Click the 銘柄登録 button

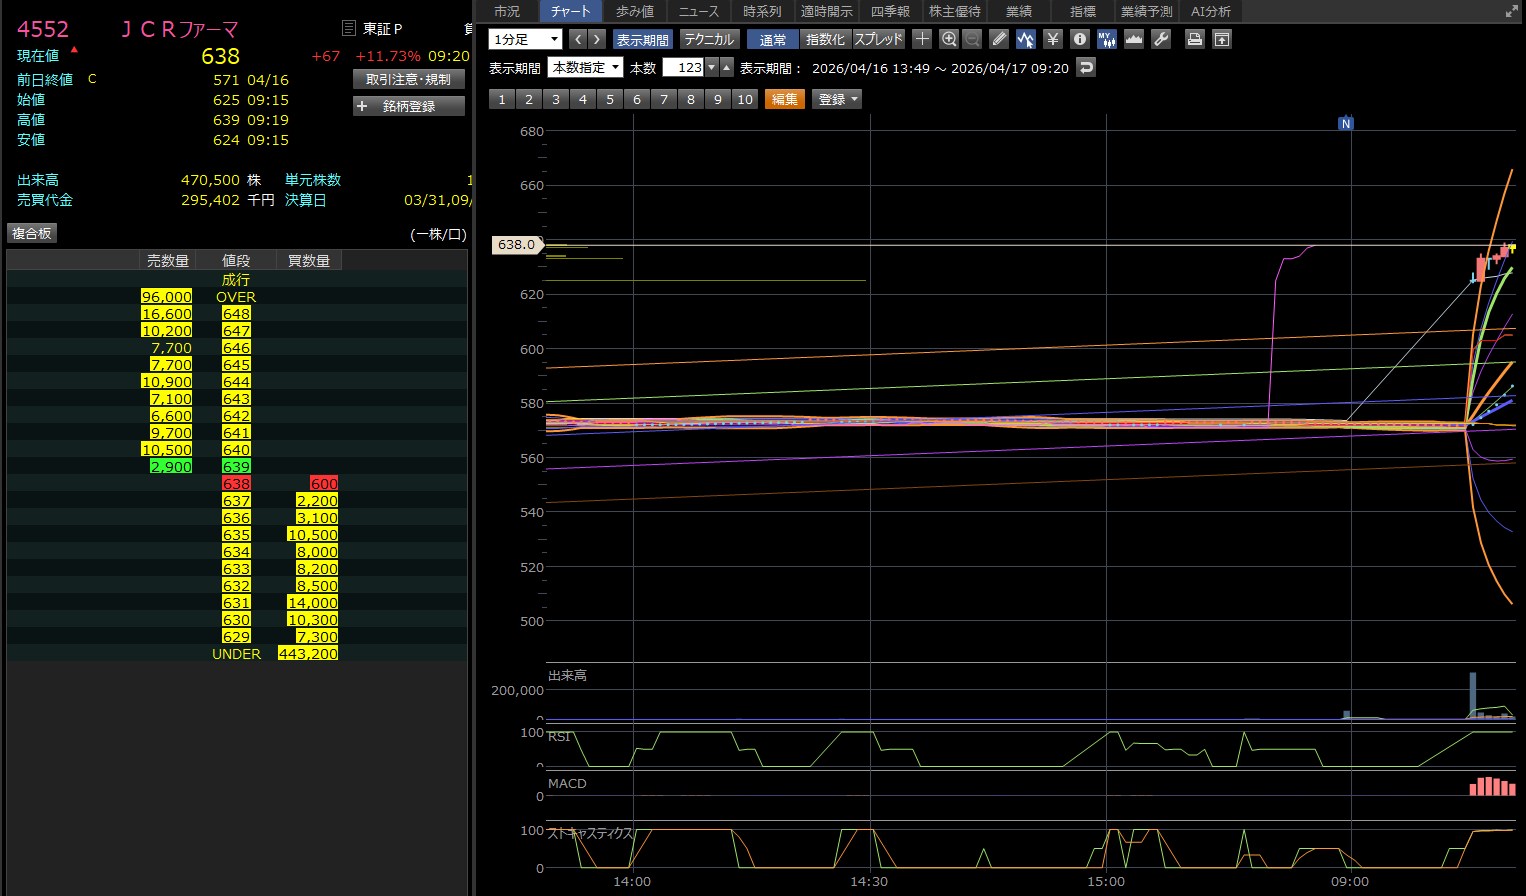pos(409,106)
